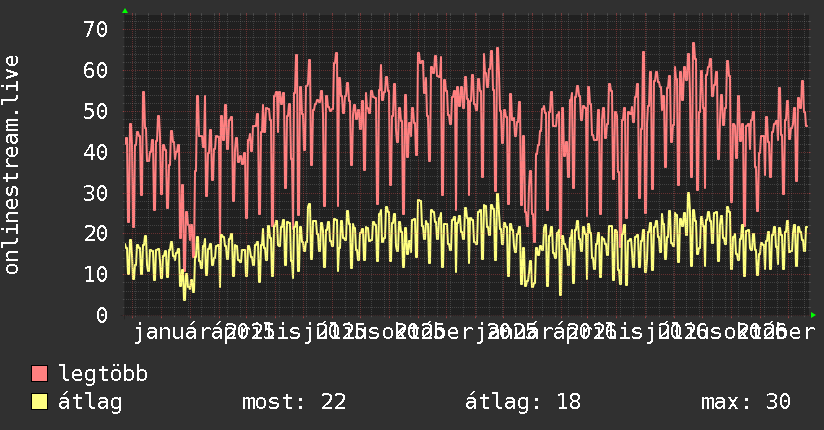Click the 10 y-axis label
The image size is (824, 430).
96,274
